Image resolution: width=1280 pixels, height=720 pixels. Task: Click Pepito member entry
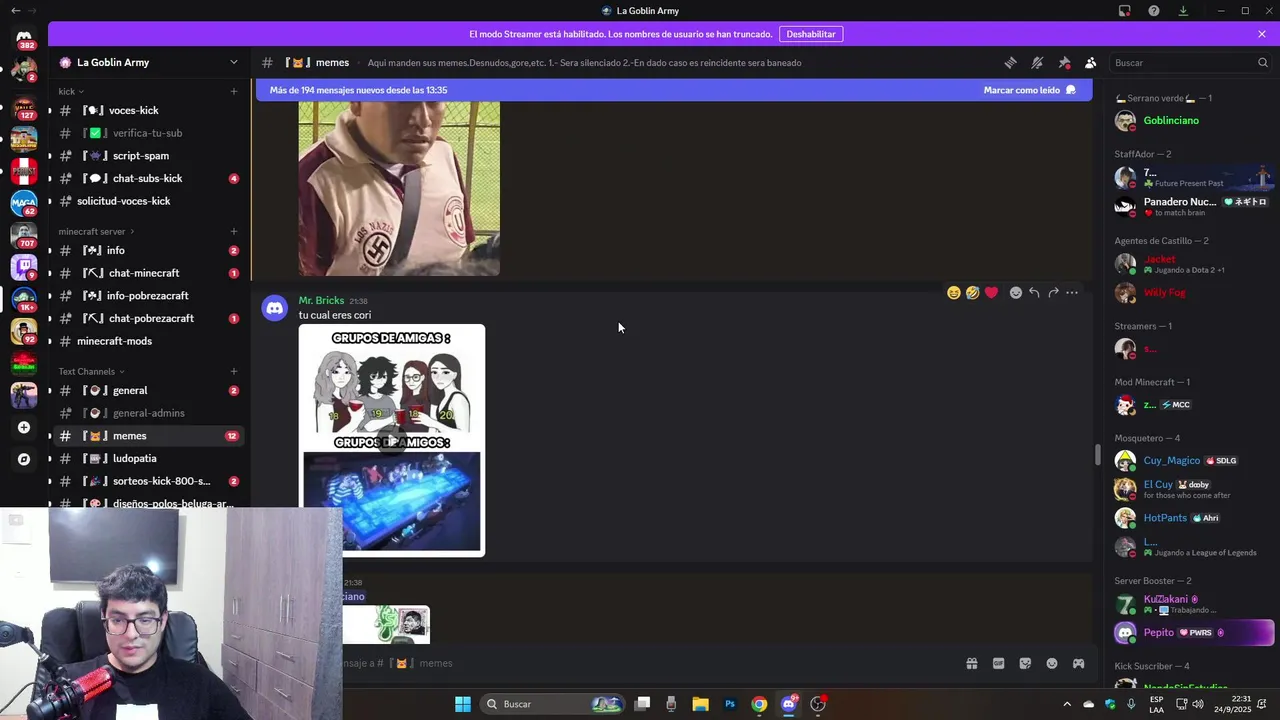point(1192,633)
